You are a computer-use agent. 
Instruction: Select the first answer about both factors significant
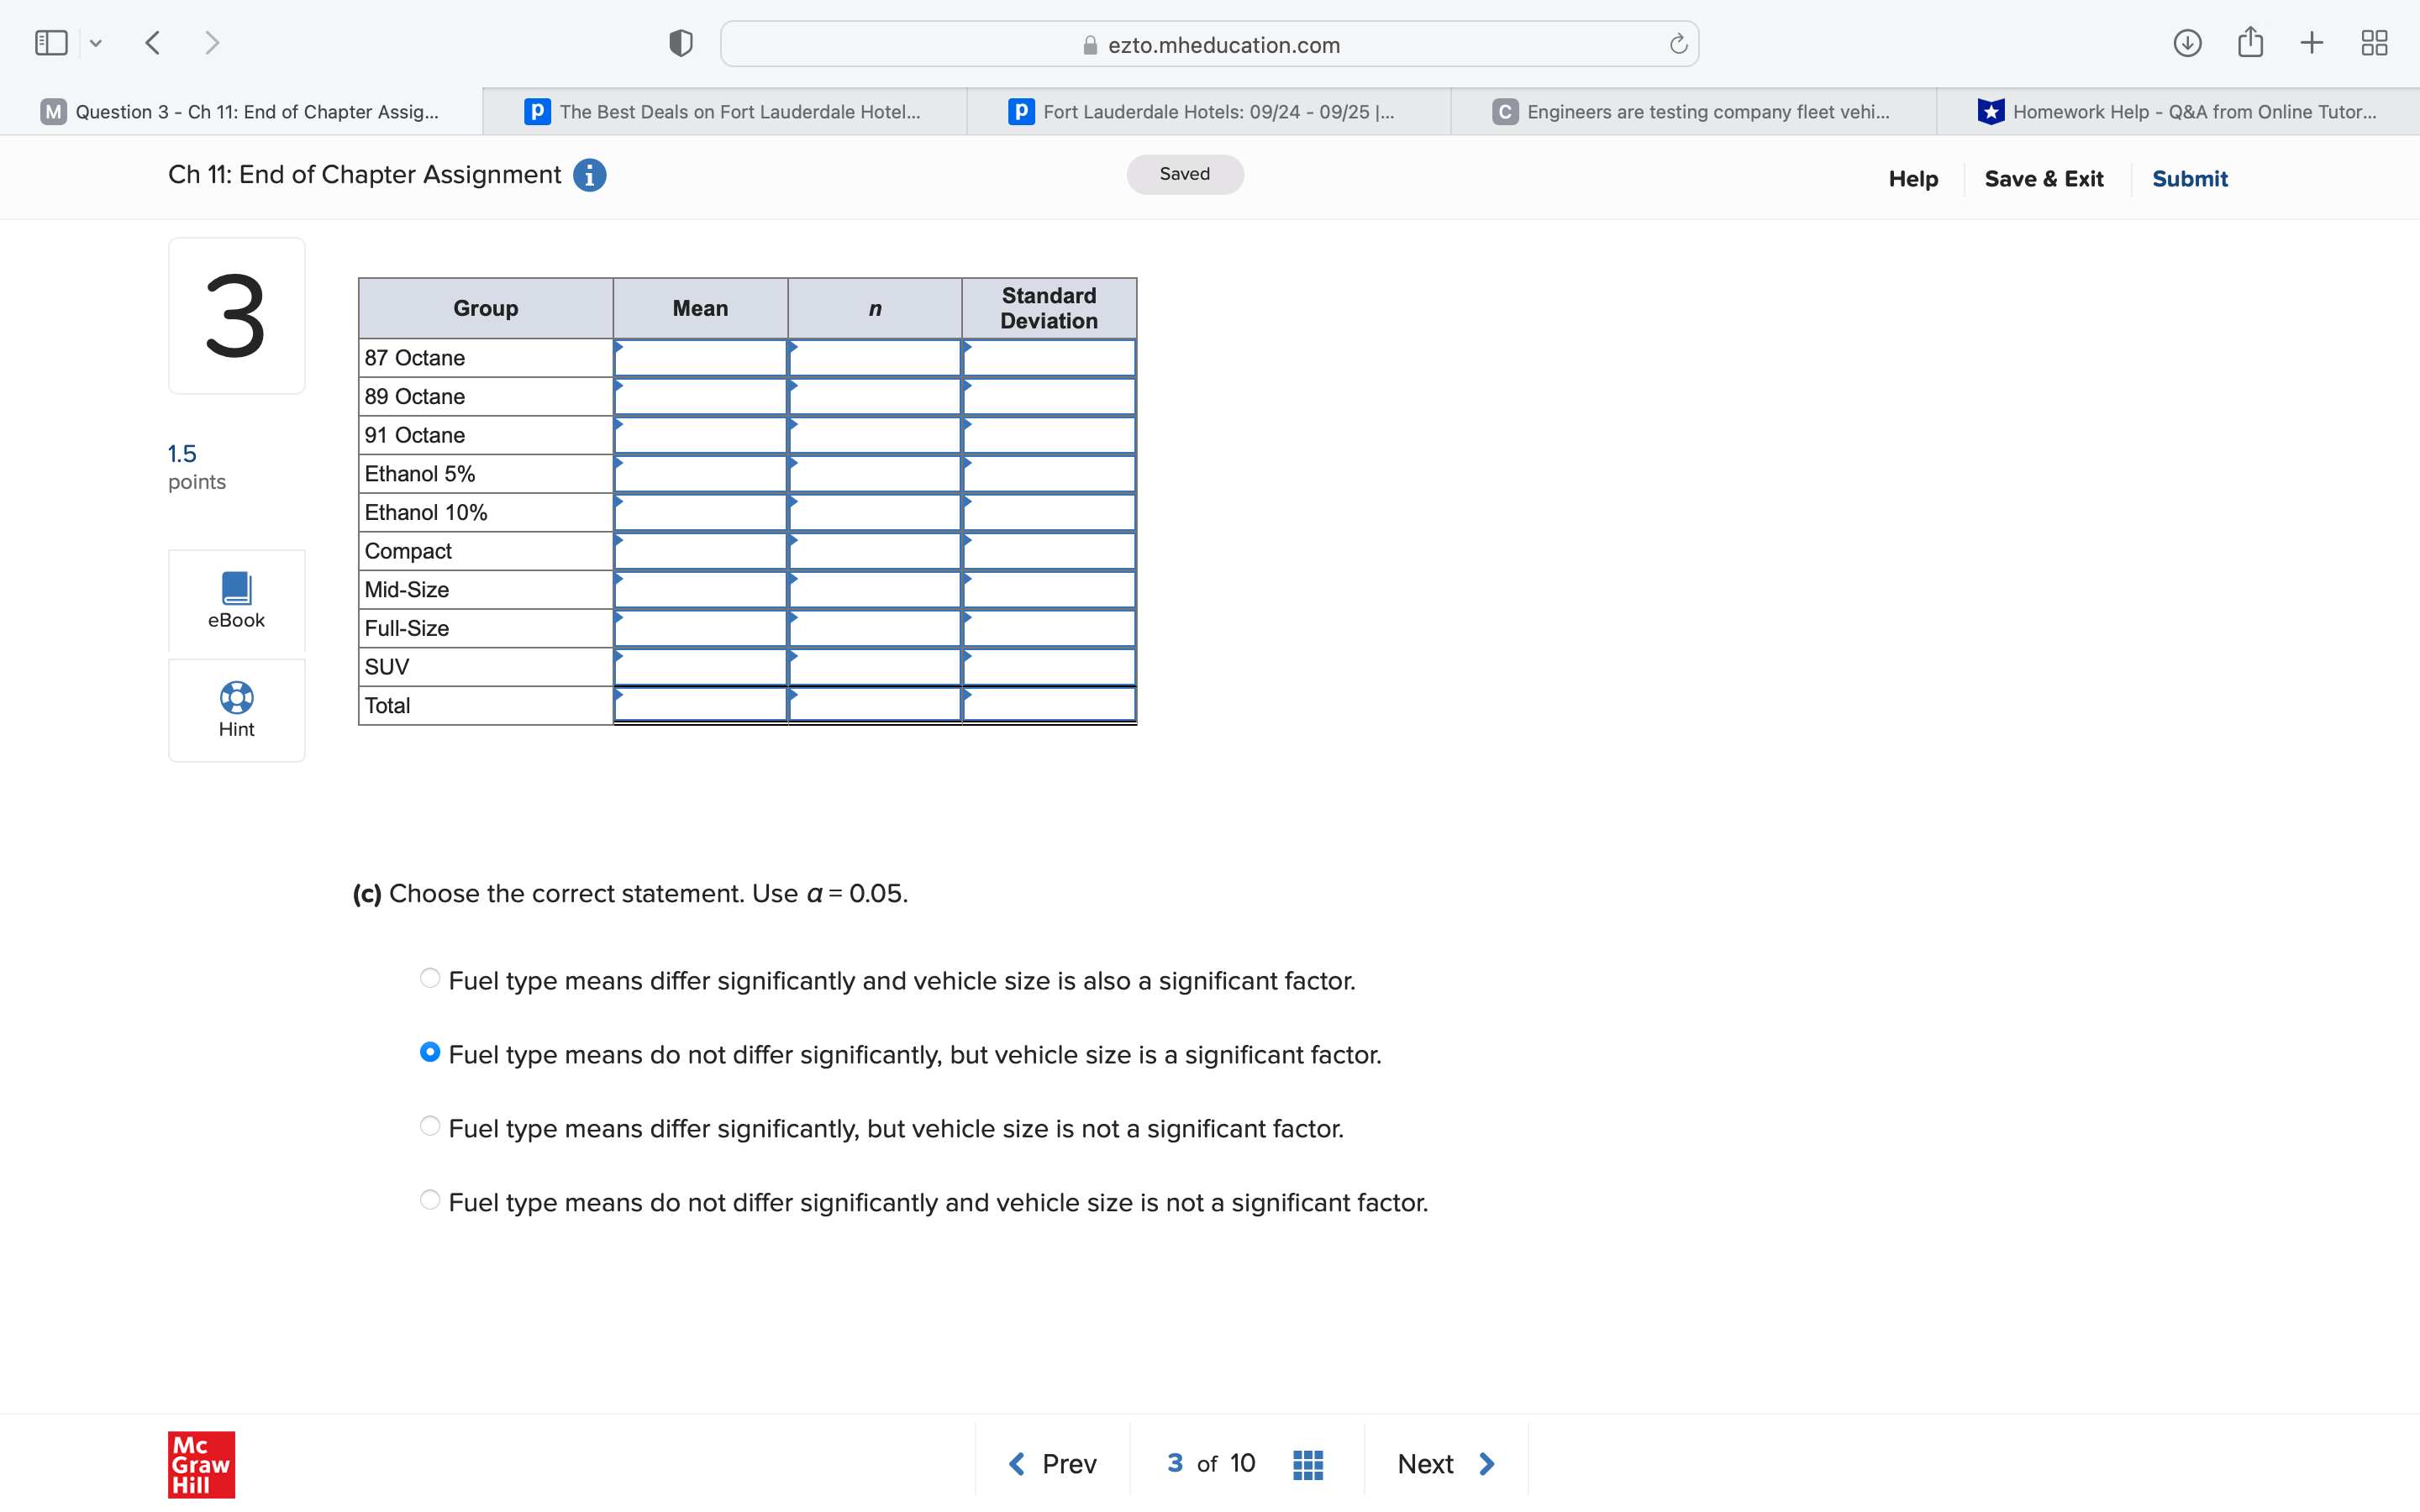coord(429,977)
